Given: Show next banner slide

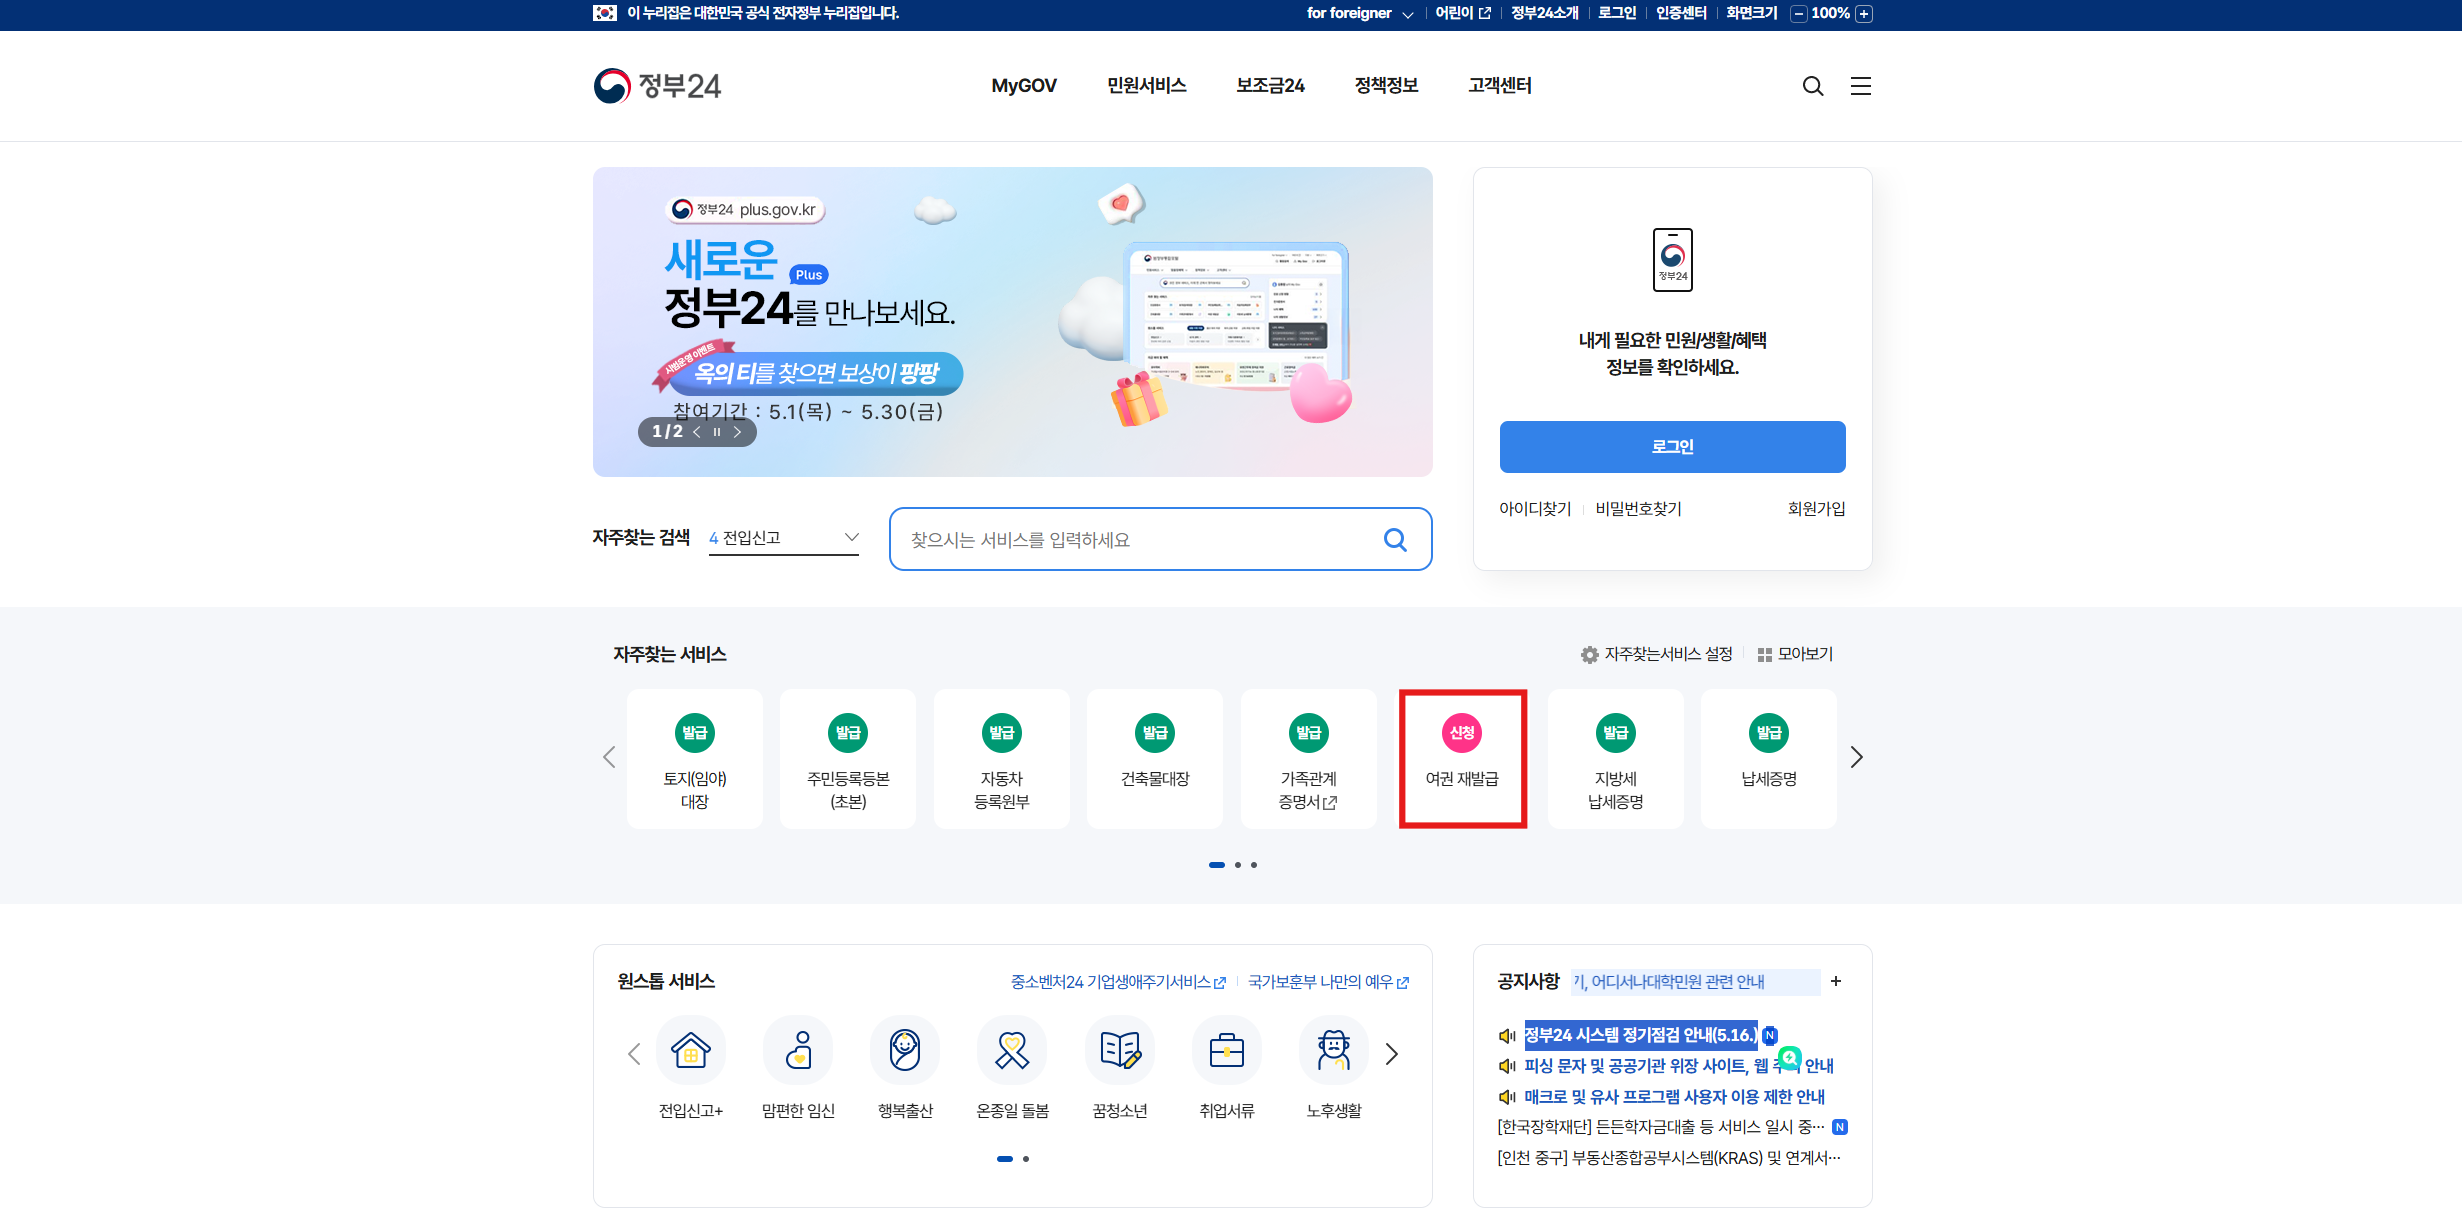Looking at the screenshot, I should click(x=737, y=432).
